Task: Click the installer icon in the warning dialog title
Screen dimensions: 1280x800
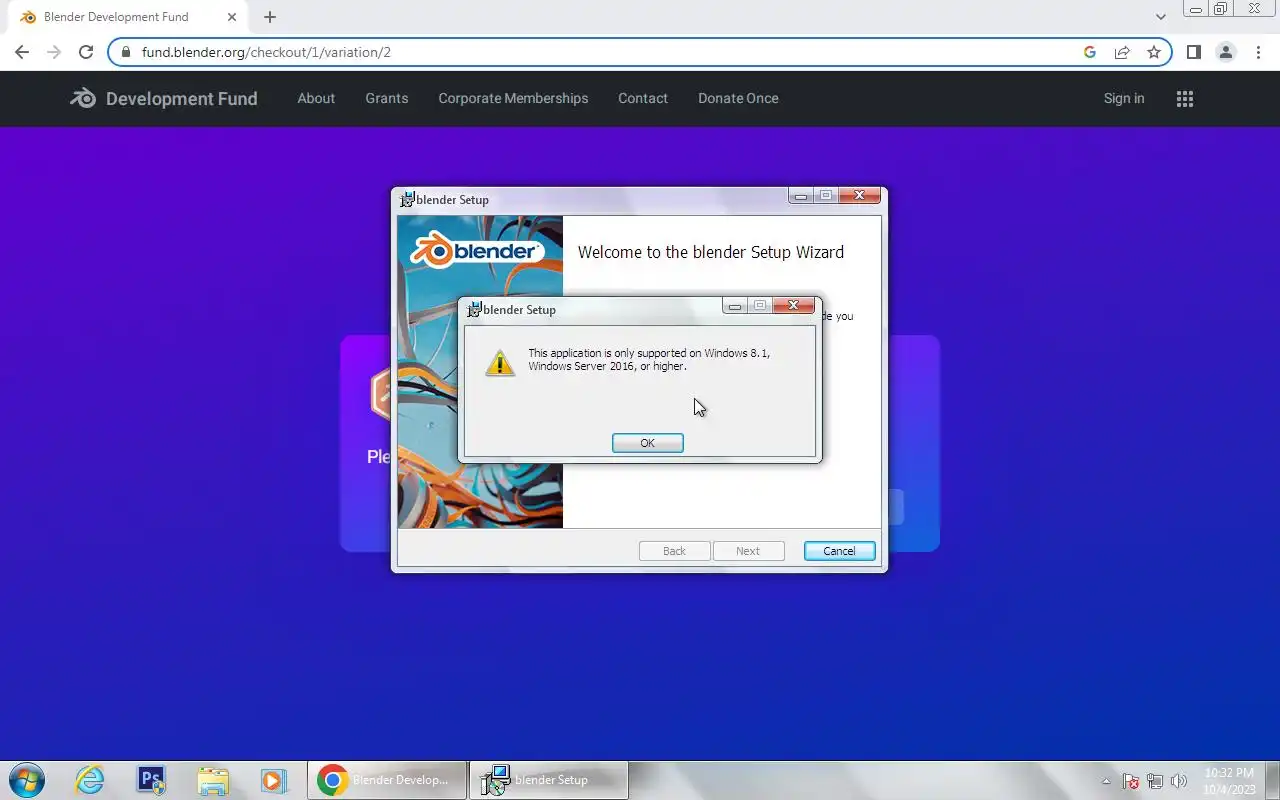Action: pyautogui.click(x=474, y=310)
